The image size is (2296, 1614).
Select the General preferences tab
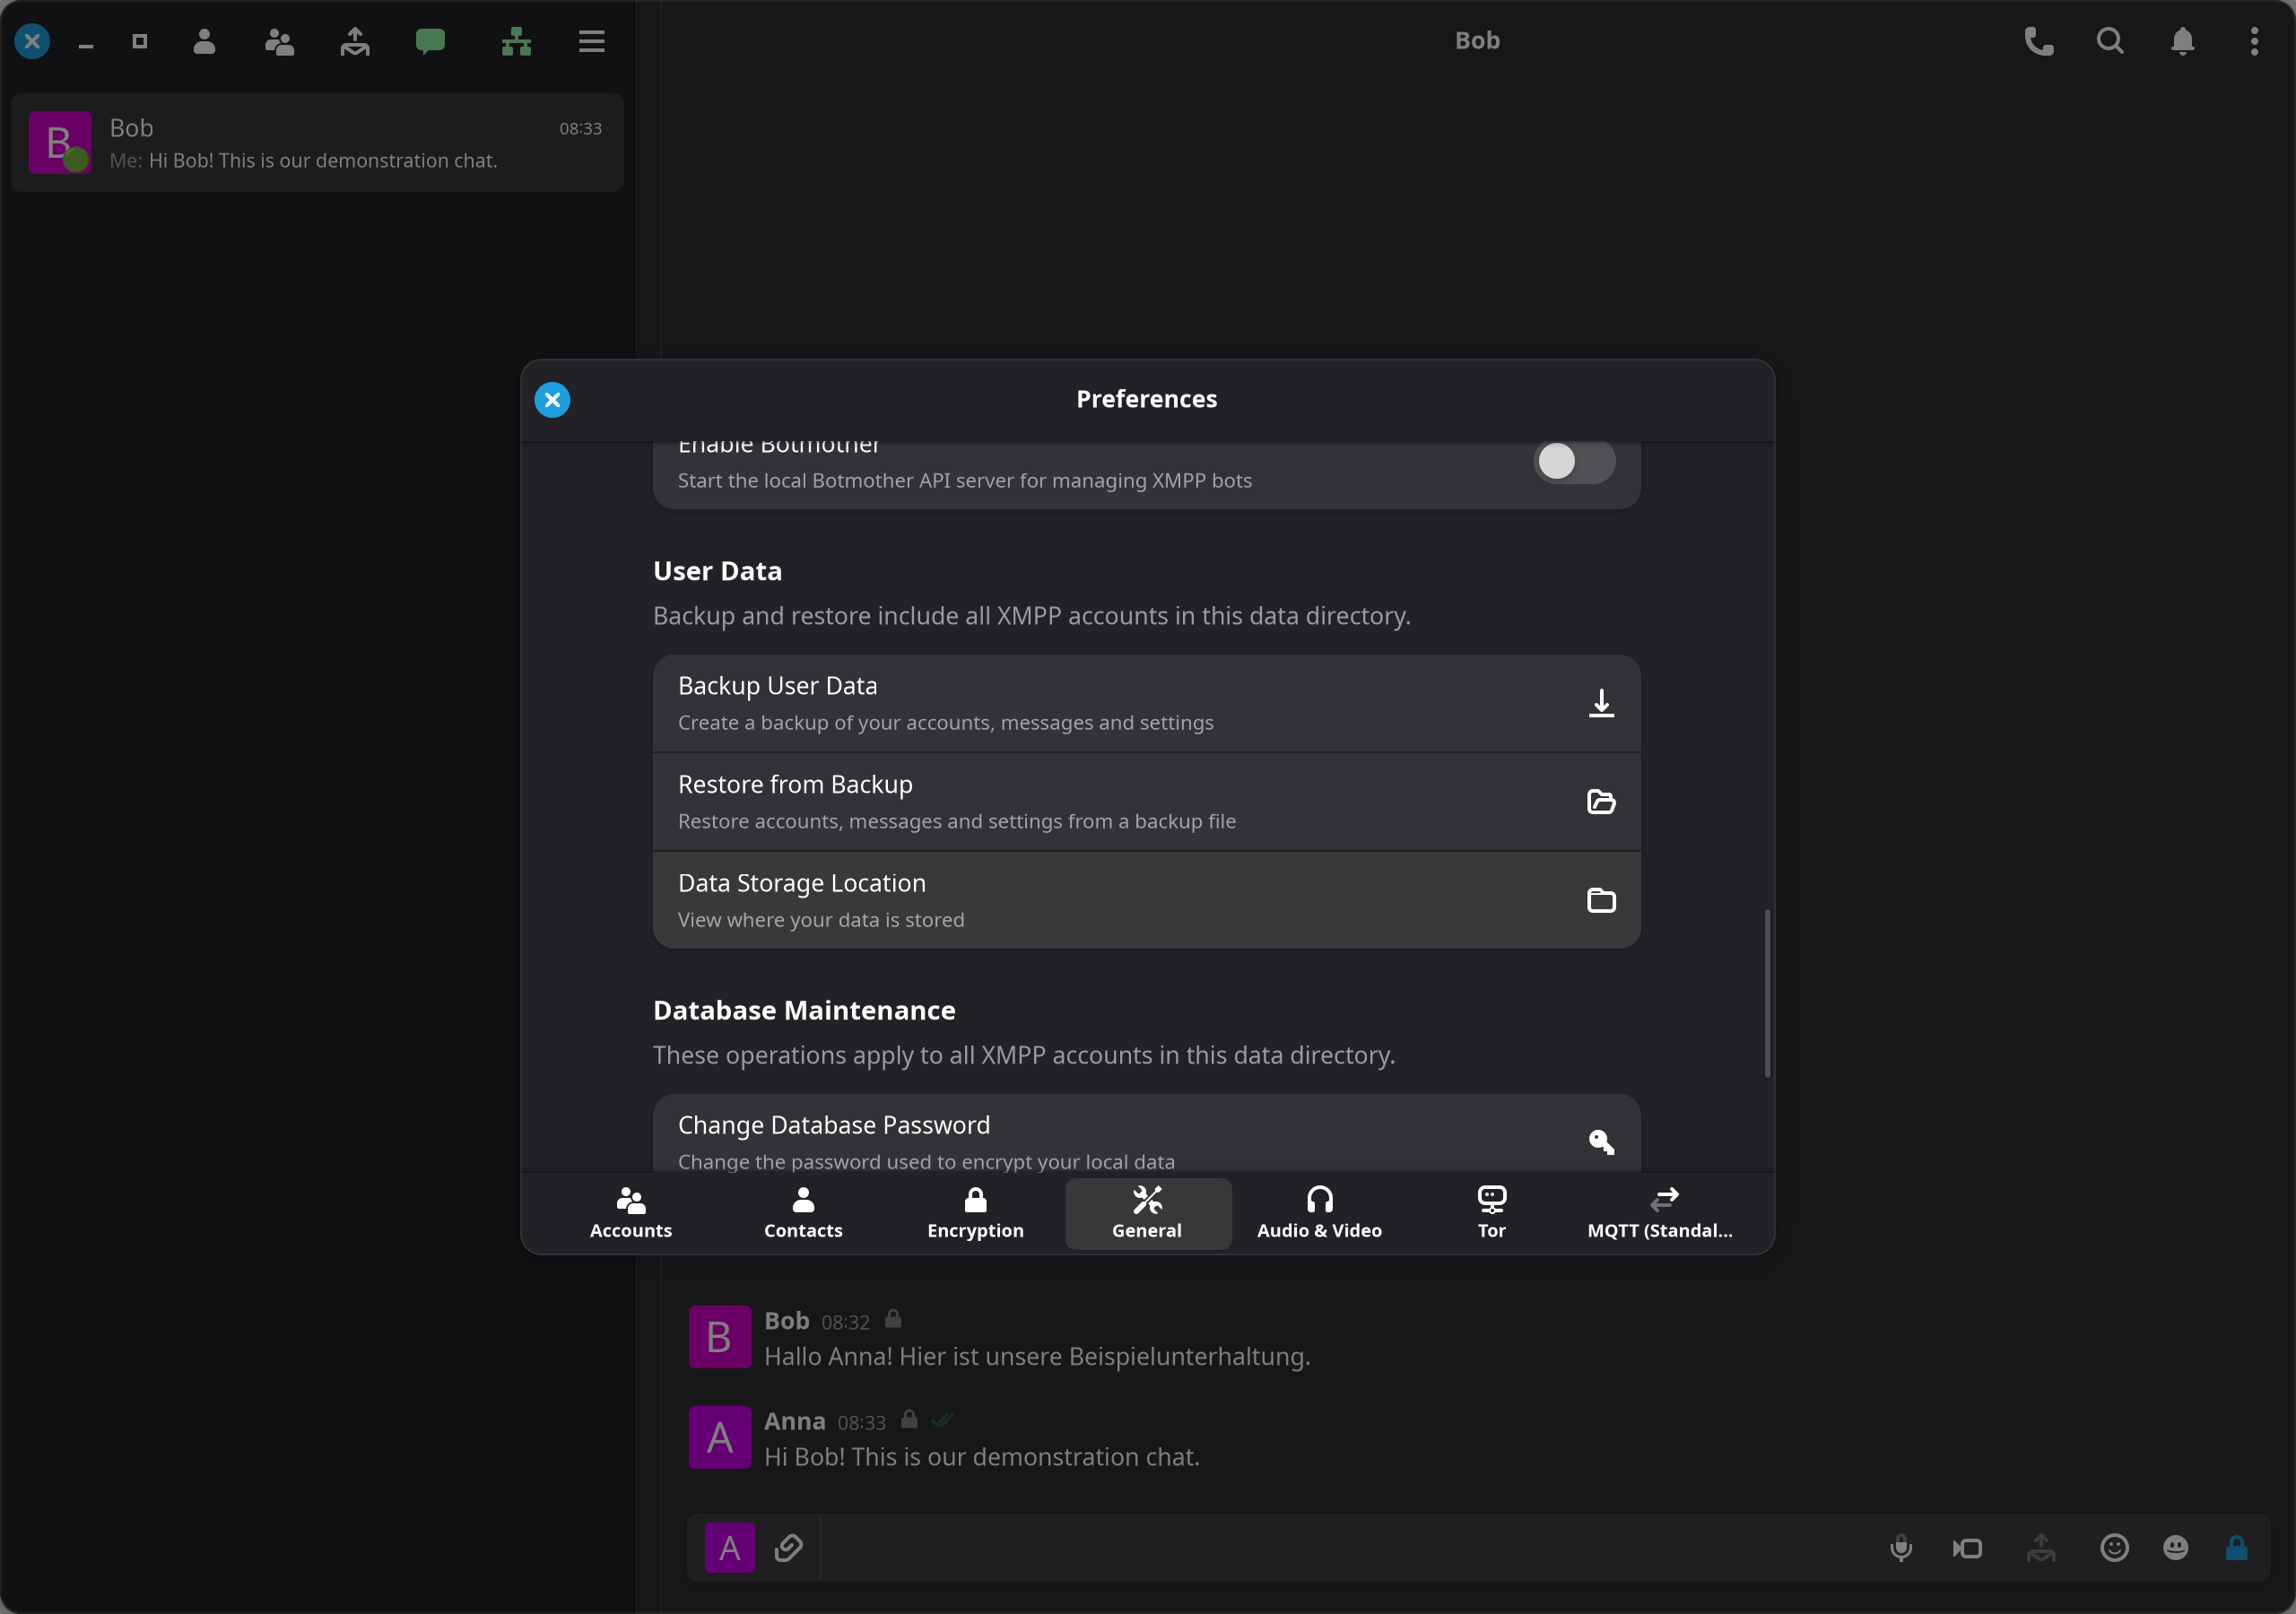1147,1213
